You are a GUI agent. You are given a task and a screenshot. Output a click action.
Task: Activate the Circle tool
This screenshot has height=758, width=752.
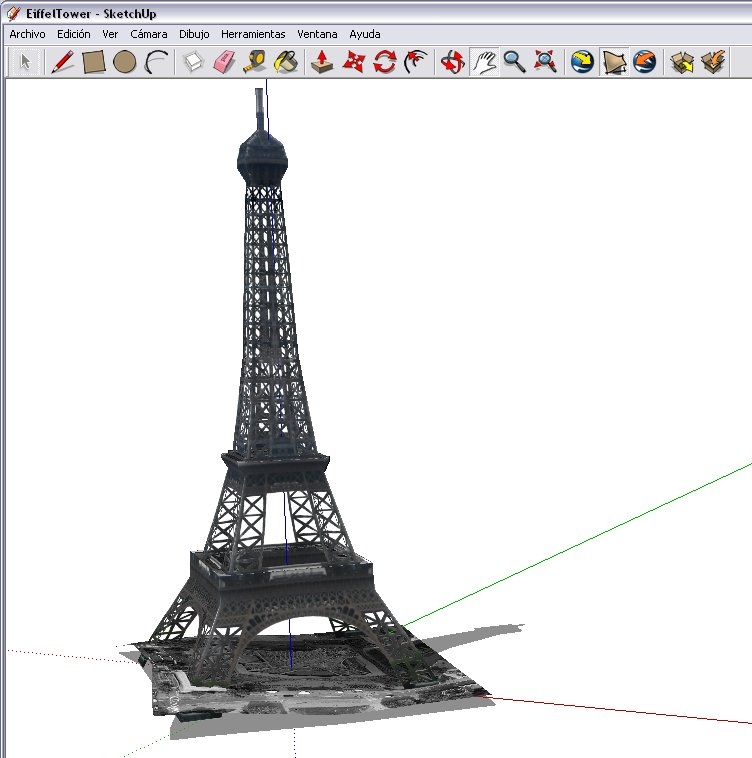(x=124, y=62)
